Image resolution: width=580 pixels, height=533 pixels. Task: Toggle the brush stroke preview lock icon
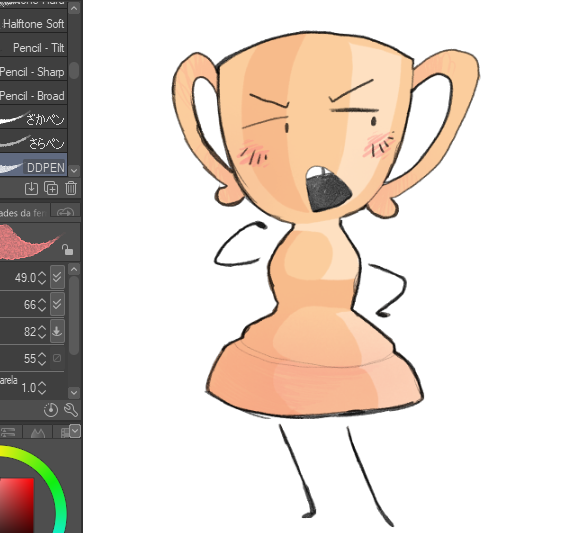point(67,250)
